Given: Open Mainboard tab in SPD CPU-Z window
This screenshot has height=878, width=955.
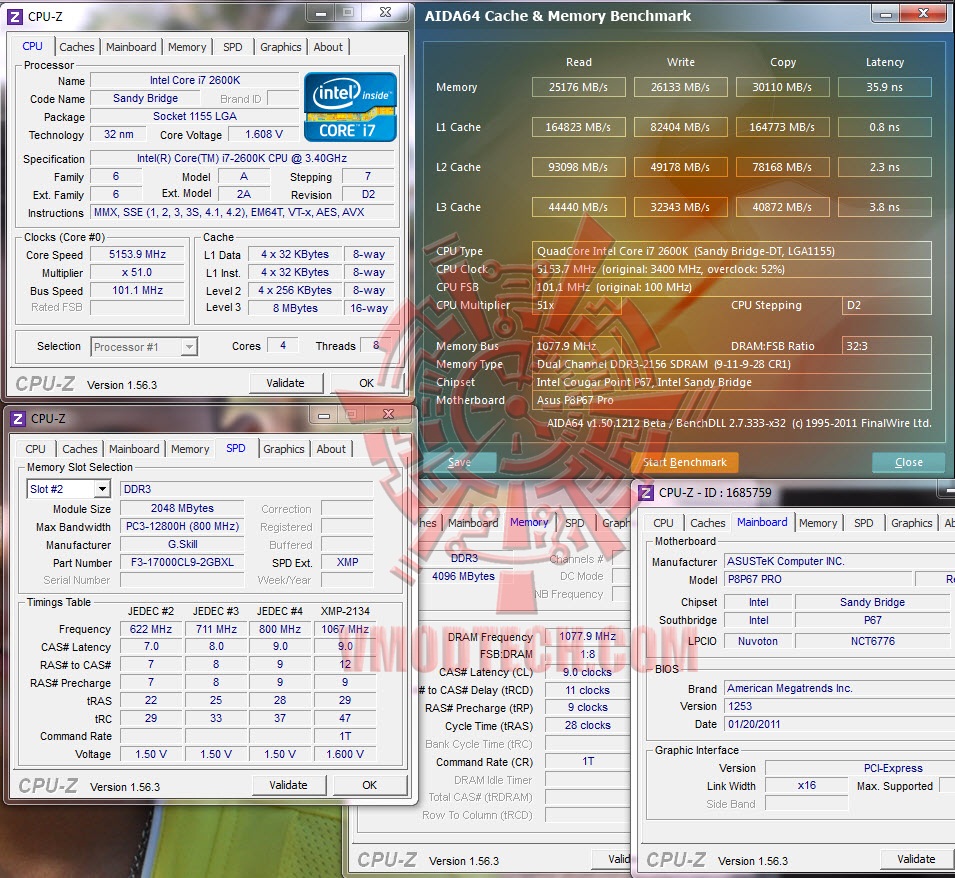Looking at the screenshot, I should [x=134, y=449].
